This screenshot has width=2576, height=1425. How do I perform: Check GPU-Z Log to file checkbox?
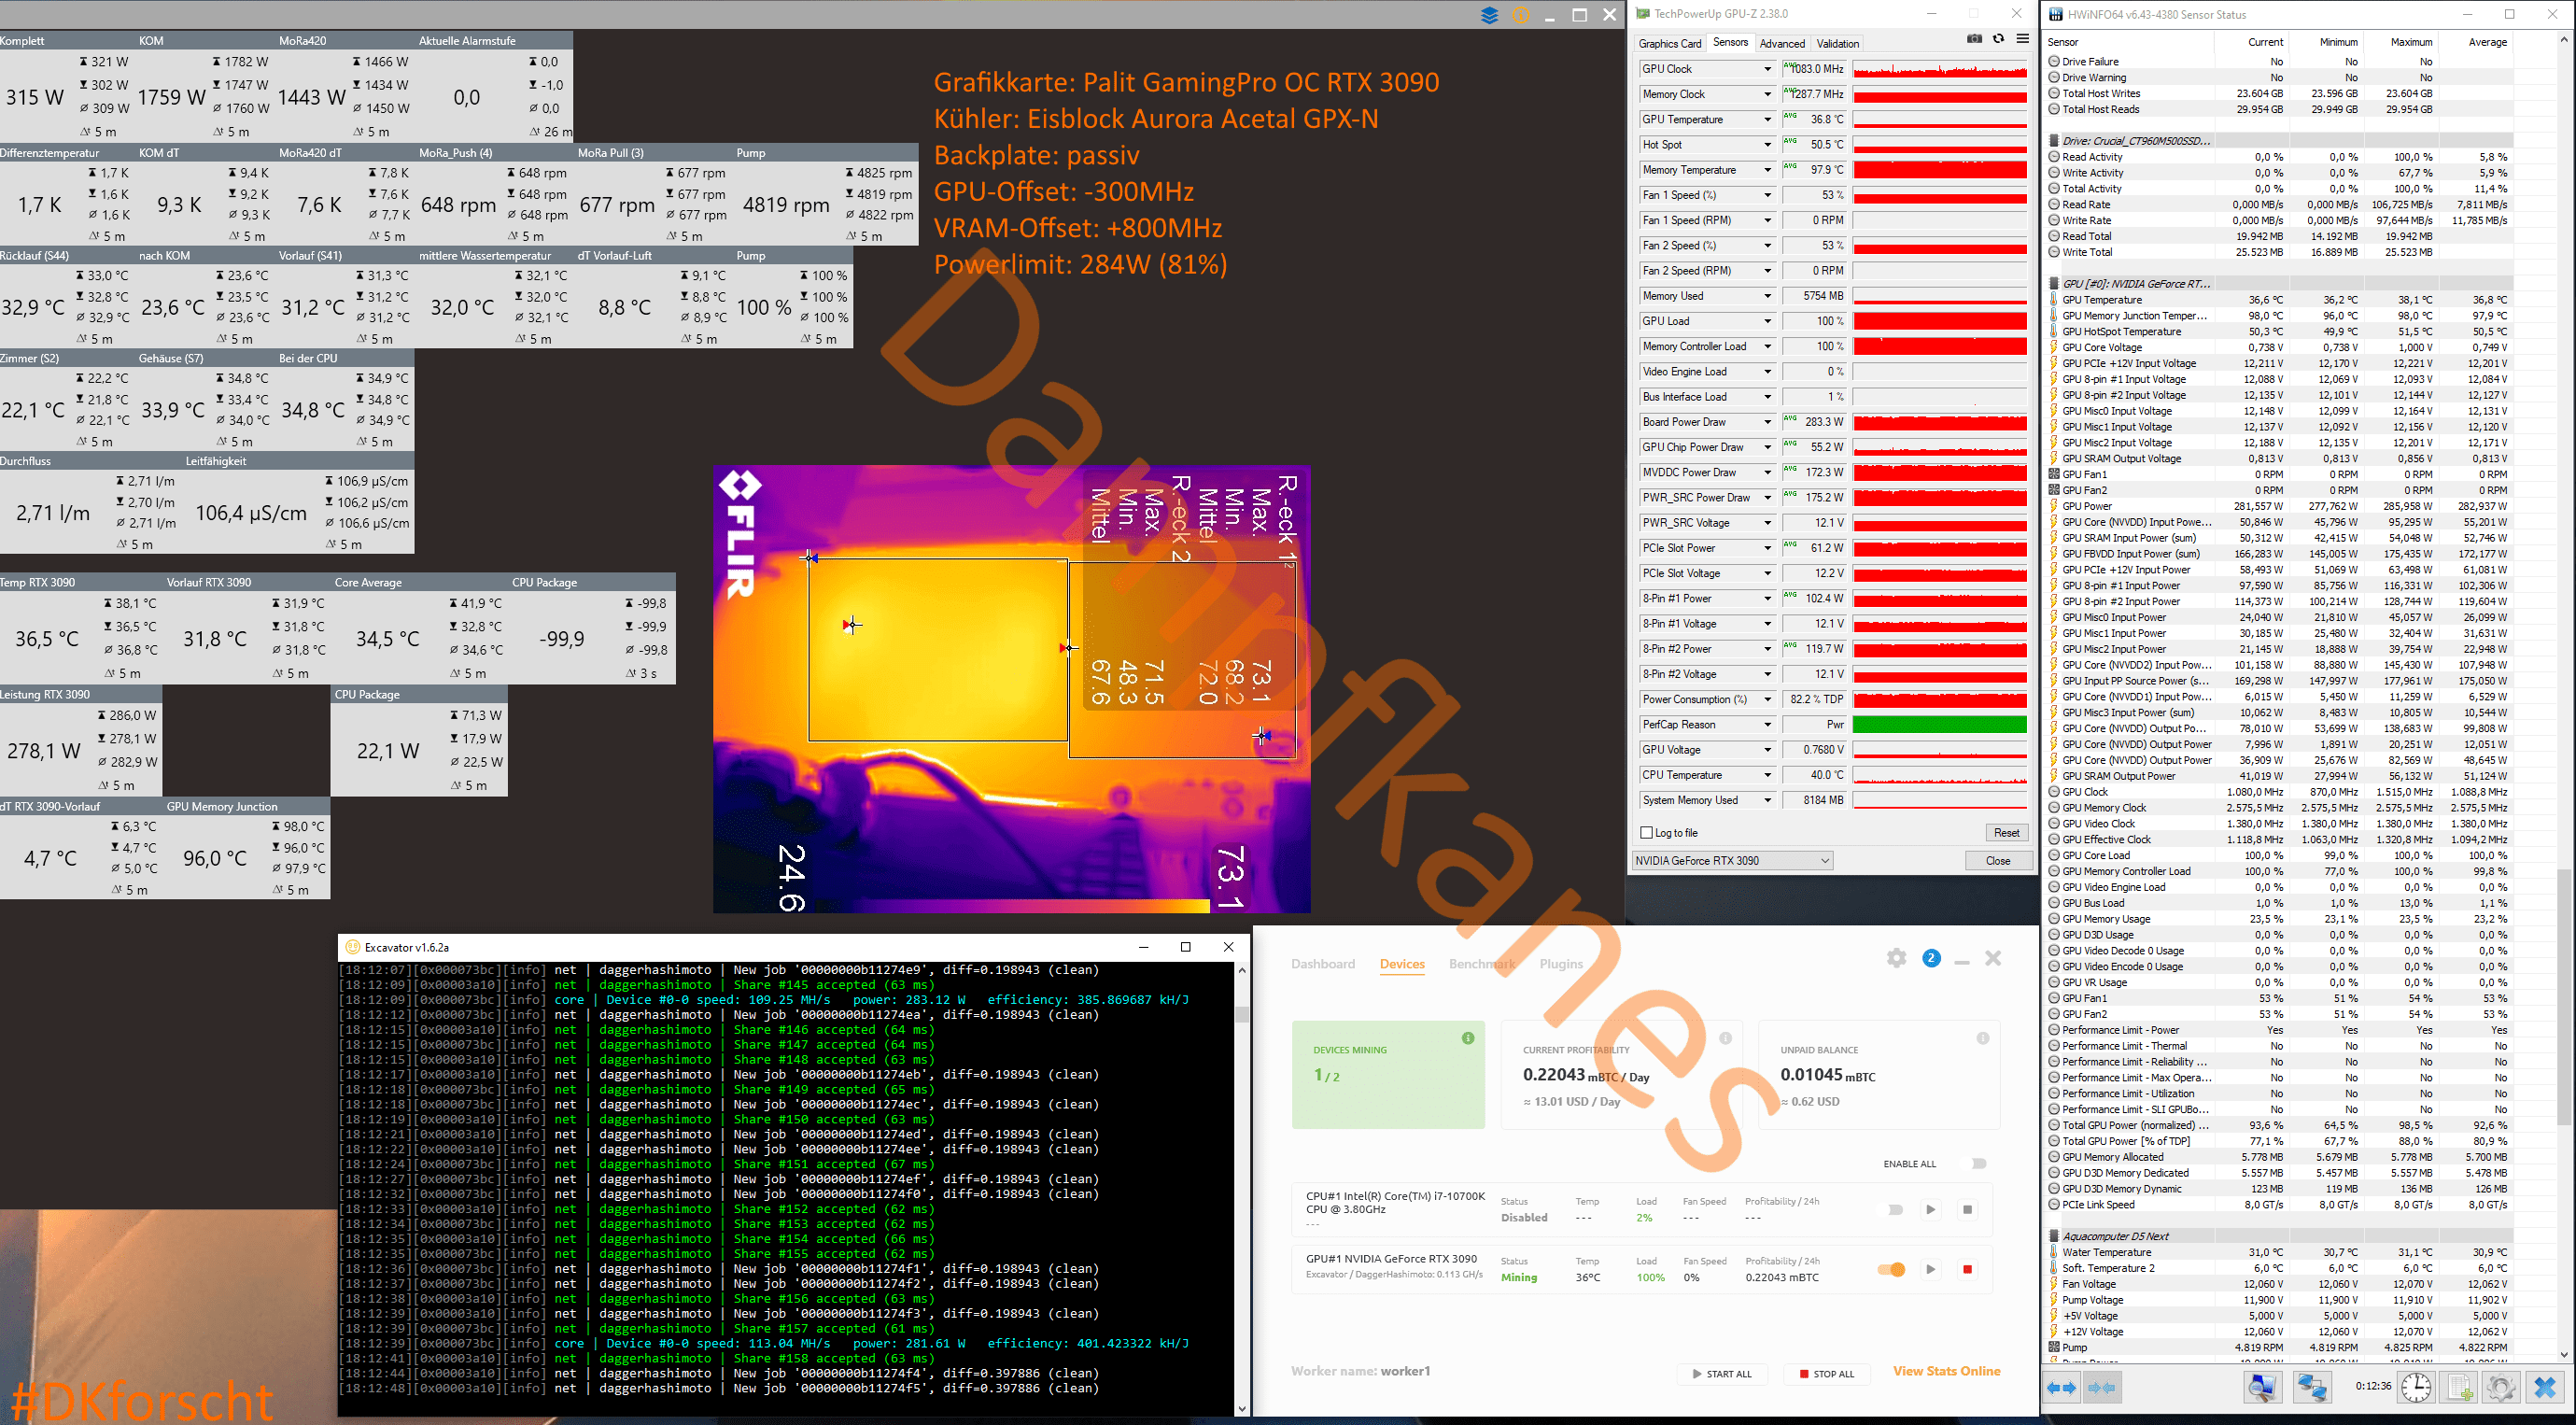(1646, 833)
